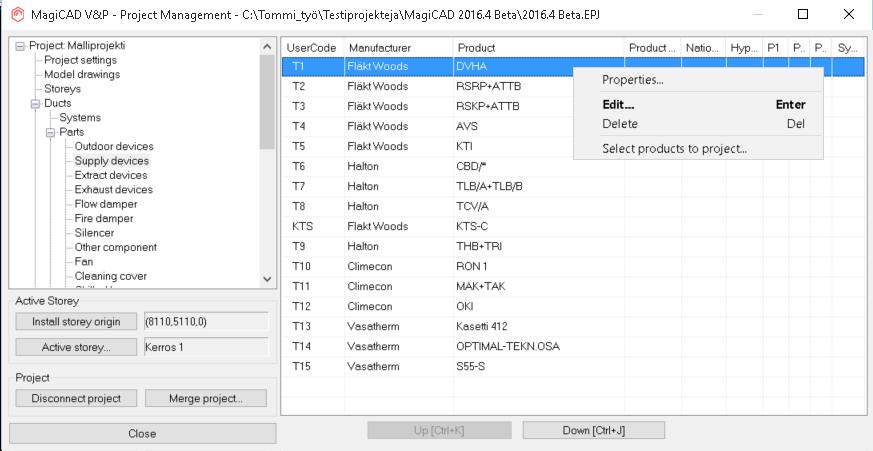
Task: Click the Down [Ctrl+J] button
Action: (594, 430)
